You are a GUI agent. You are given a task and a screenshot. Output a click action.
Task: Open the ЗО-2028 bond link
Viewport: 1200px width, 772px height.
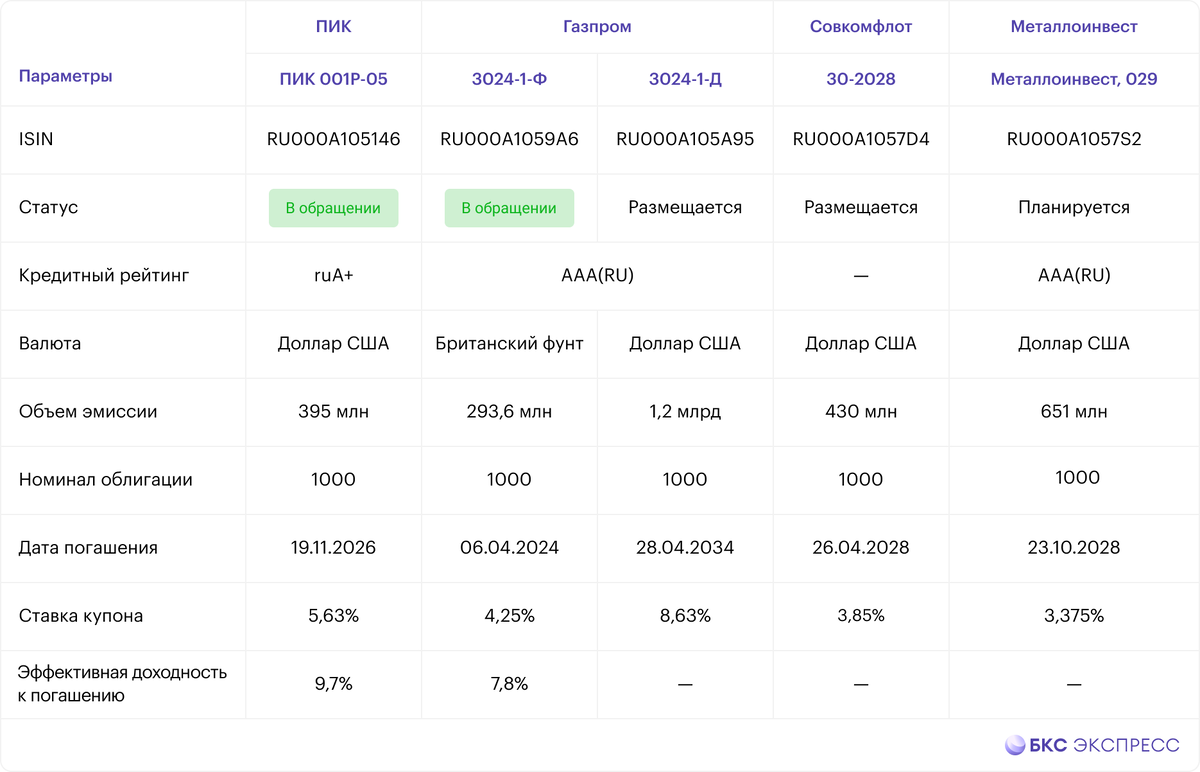(x=861, y=79)
